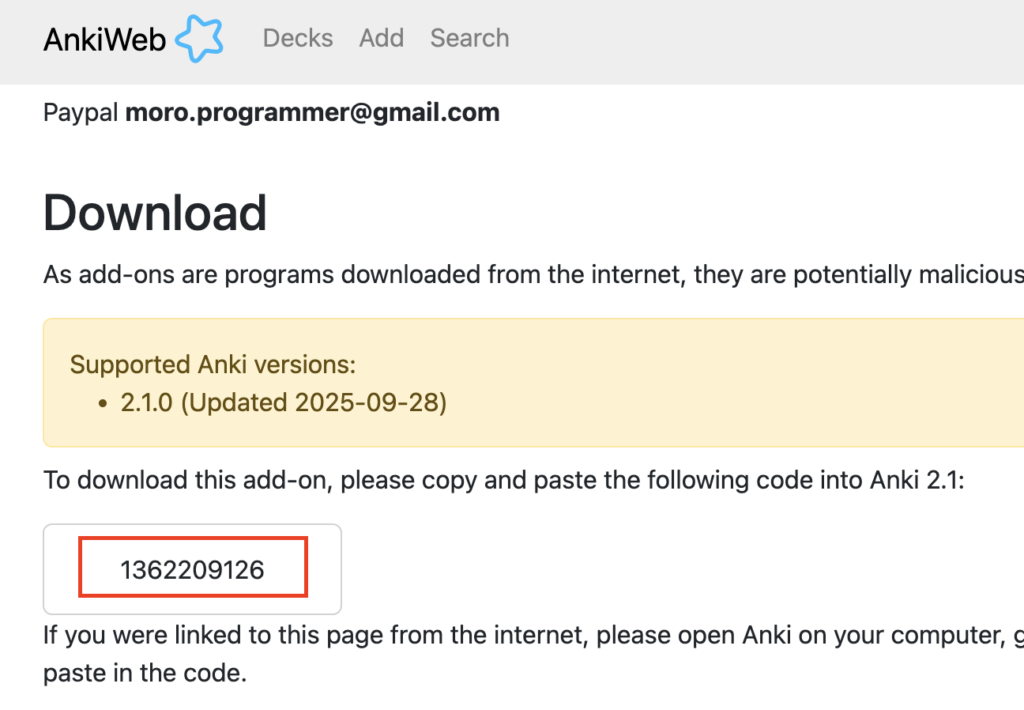Open Search from the top navigation
Screen dimensions: 1024x710
[x=469, y=38]
